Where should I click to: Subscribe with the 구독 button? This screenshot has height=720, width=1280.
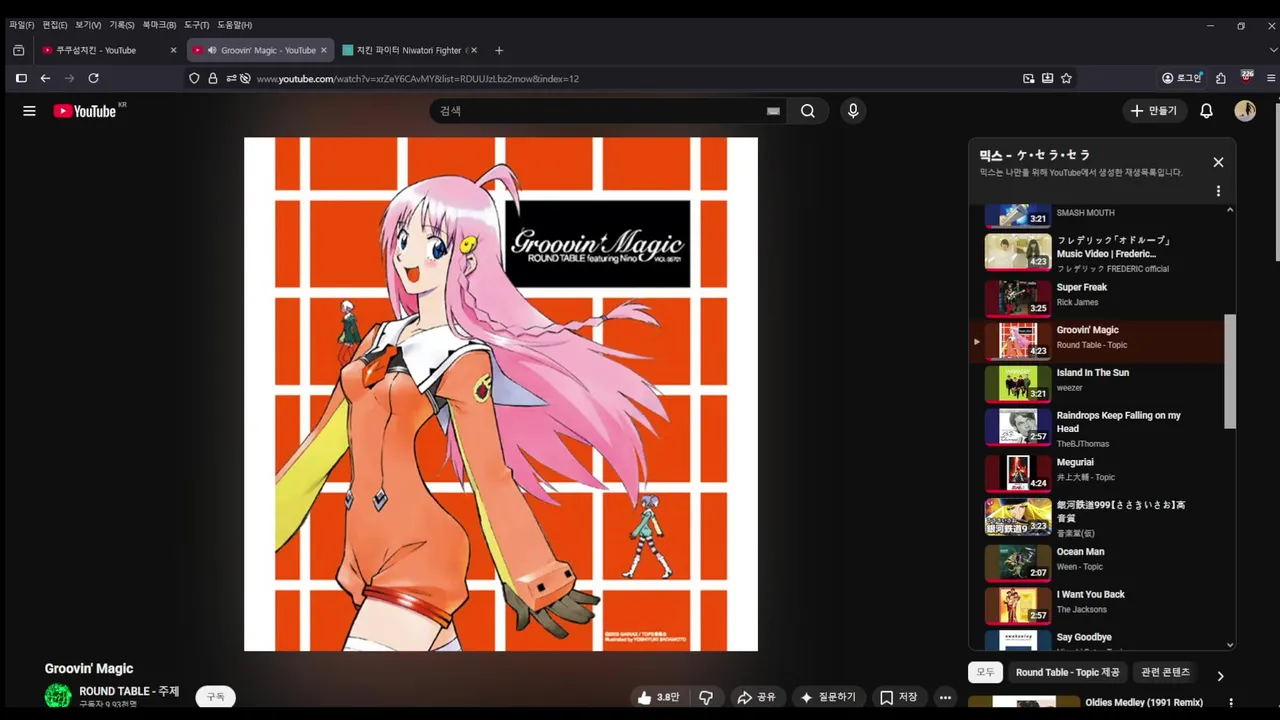pyautogui.click(x=216, y=697)
